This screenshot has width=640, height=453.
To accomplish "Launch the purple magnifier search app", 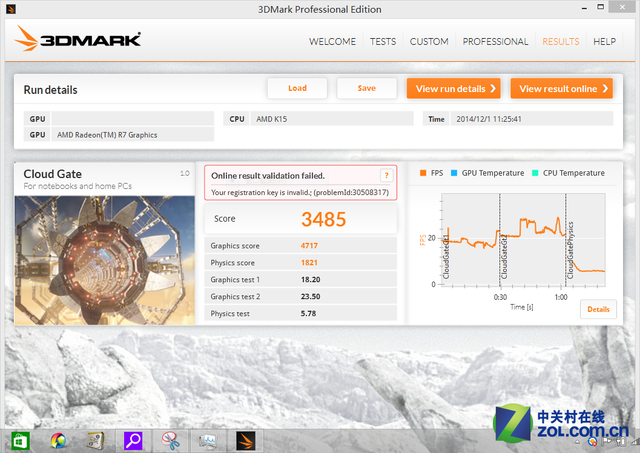I will click(133, 440).
